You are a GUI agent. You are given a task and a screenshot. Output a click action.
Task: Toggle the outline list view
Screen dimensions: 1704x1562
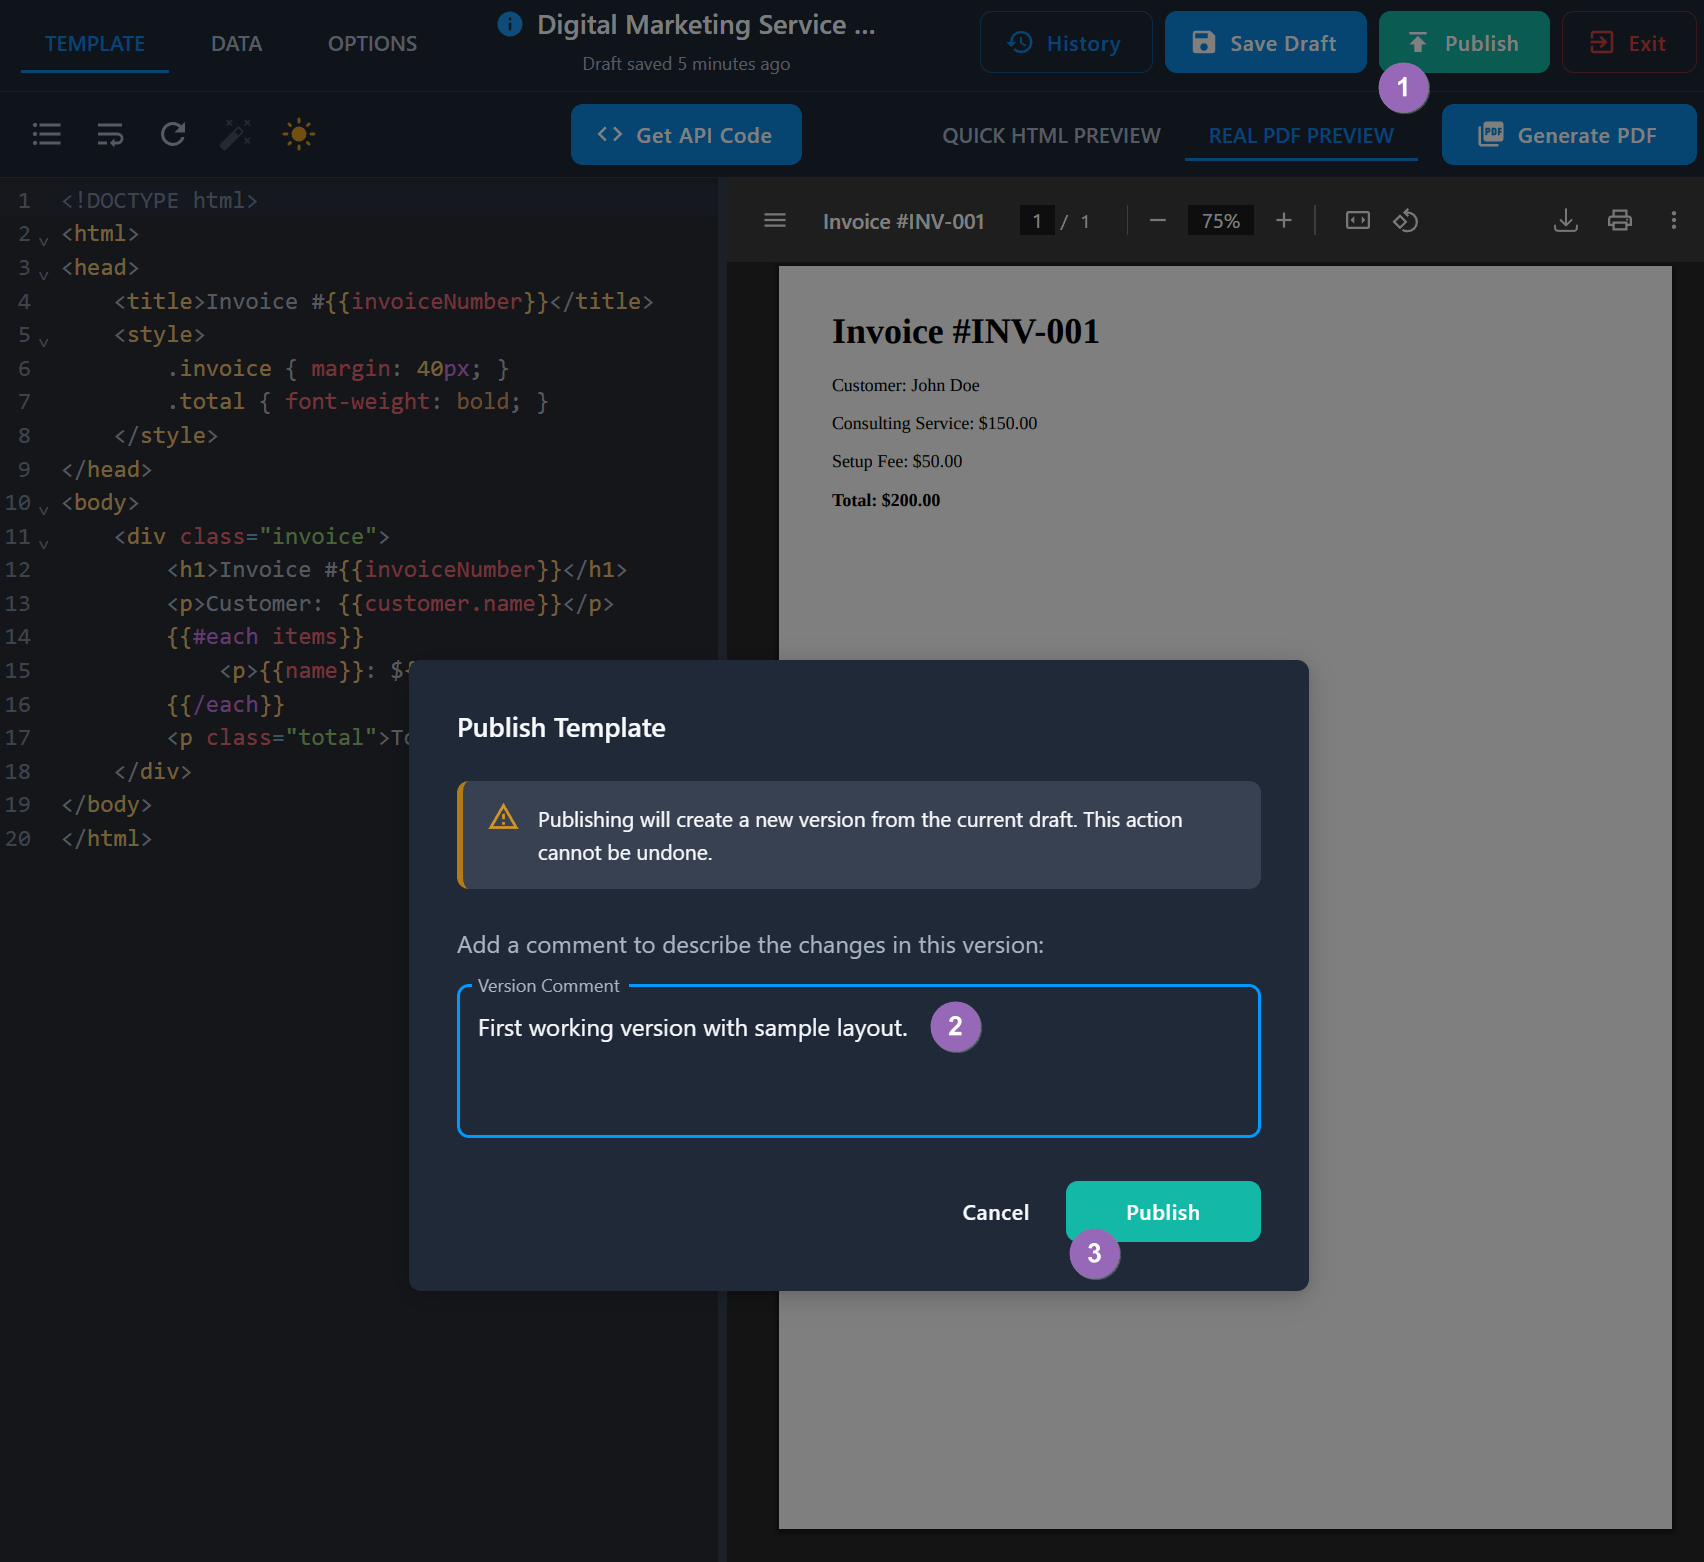pyautogui.click(x=46, y=134)
